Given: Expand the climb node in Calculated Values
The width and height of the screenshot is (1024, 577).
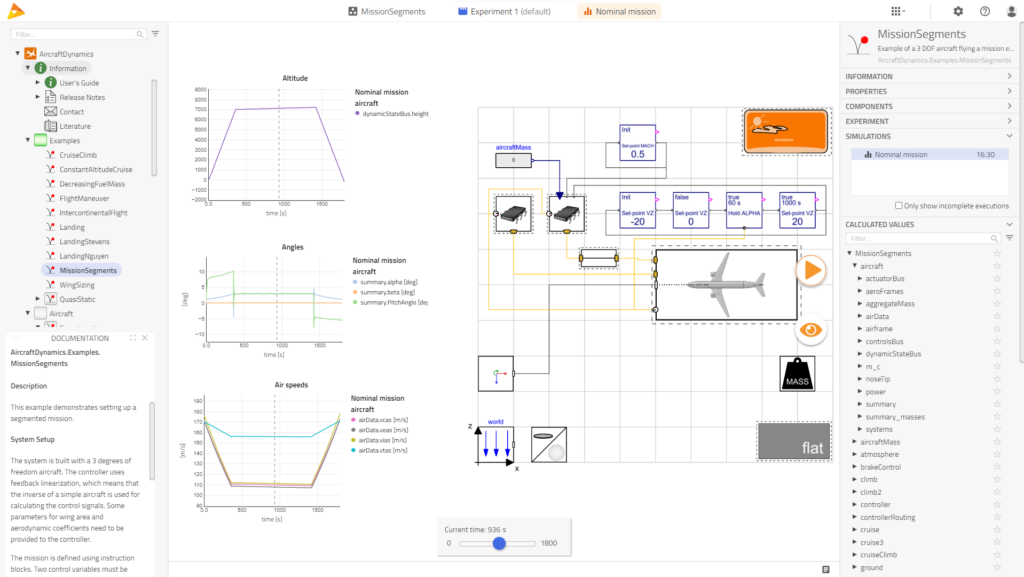Looking at the screenshot, I should [857, 479].
